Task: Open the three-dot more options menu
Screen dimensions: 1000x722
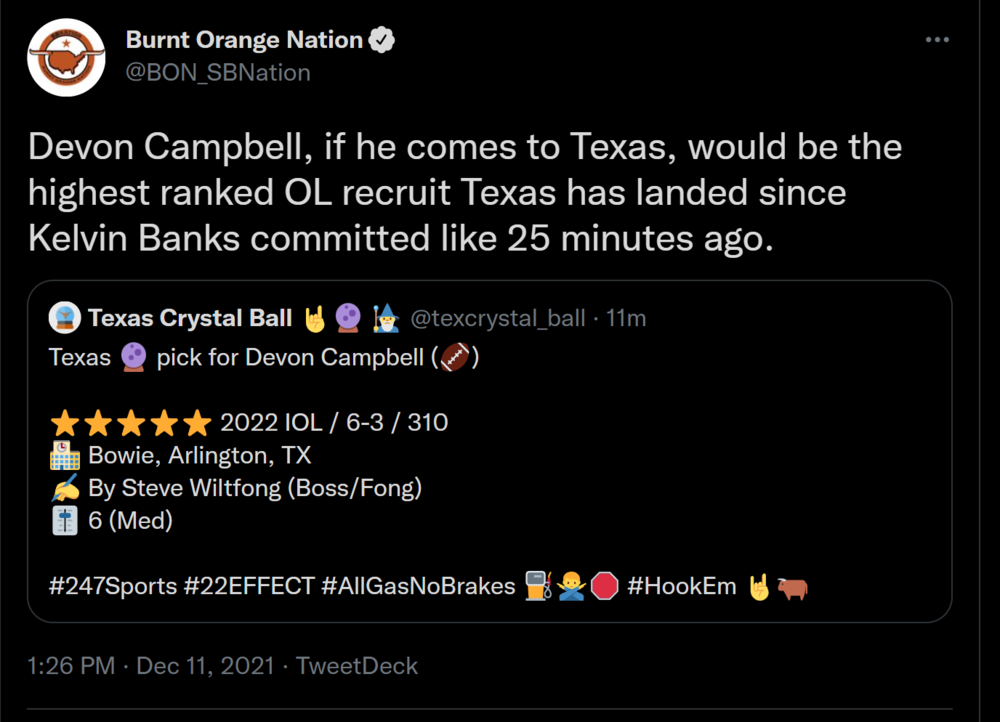Action: (937, 40)
